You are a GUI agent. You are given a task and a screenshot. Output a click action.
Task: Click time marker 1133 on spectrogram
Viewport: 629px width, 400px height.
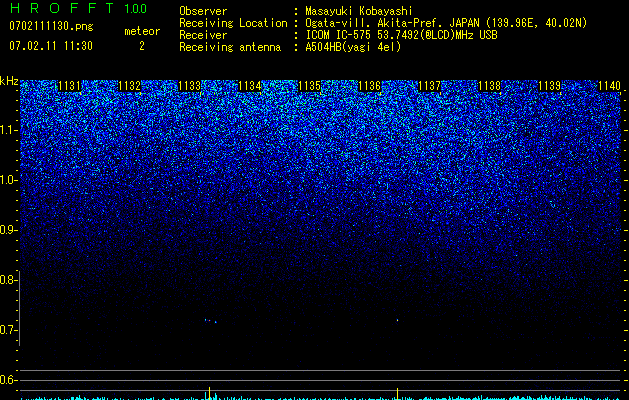(x=189, y=86)
